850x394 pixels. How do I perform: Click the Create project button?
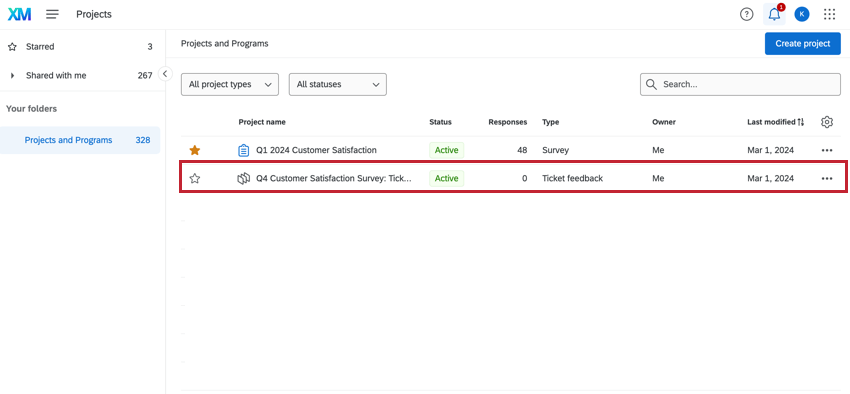(x=803, y=43)
